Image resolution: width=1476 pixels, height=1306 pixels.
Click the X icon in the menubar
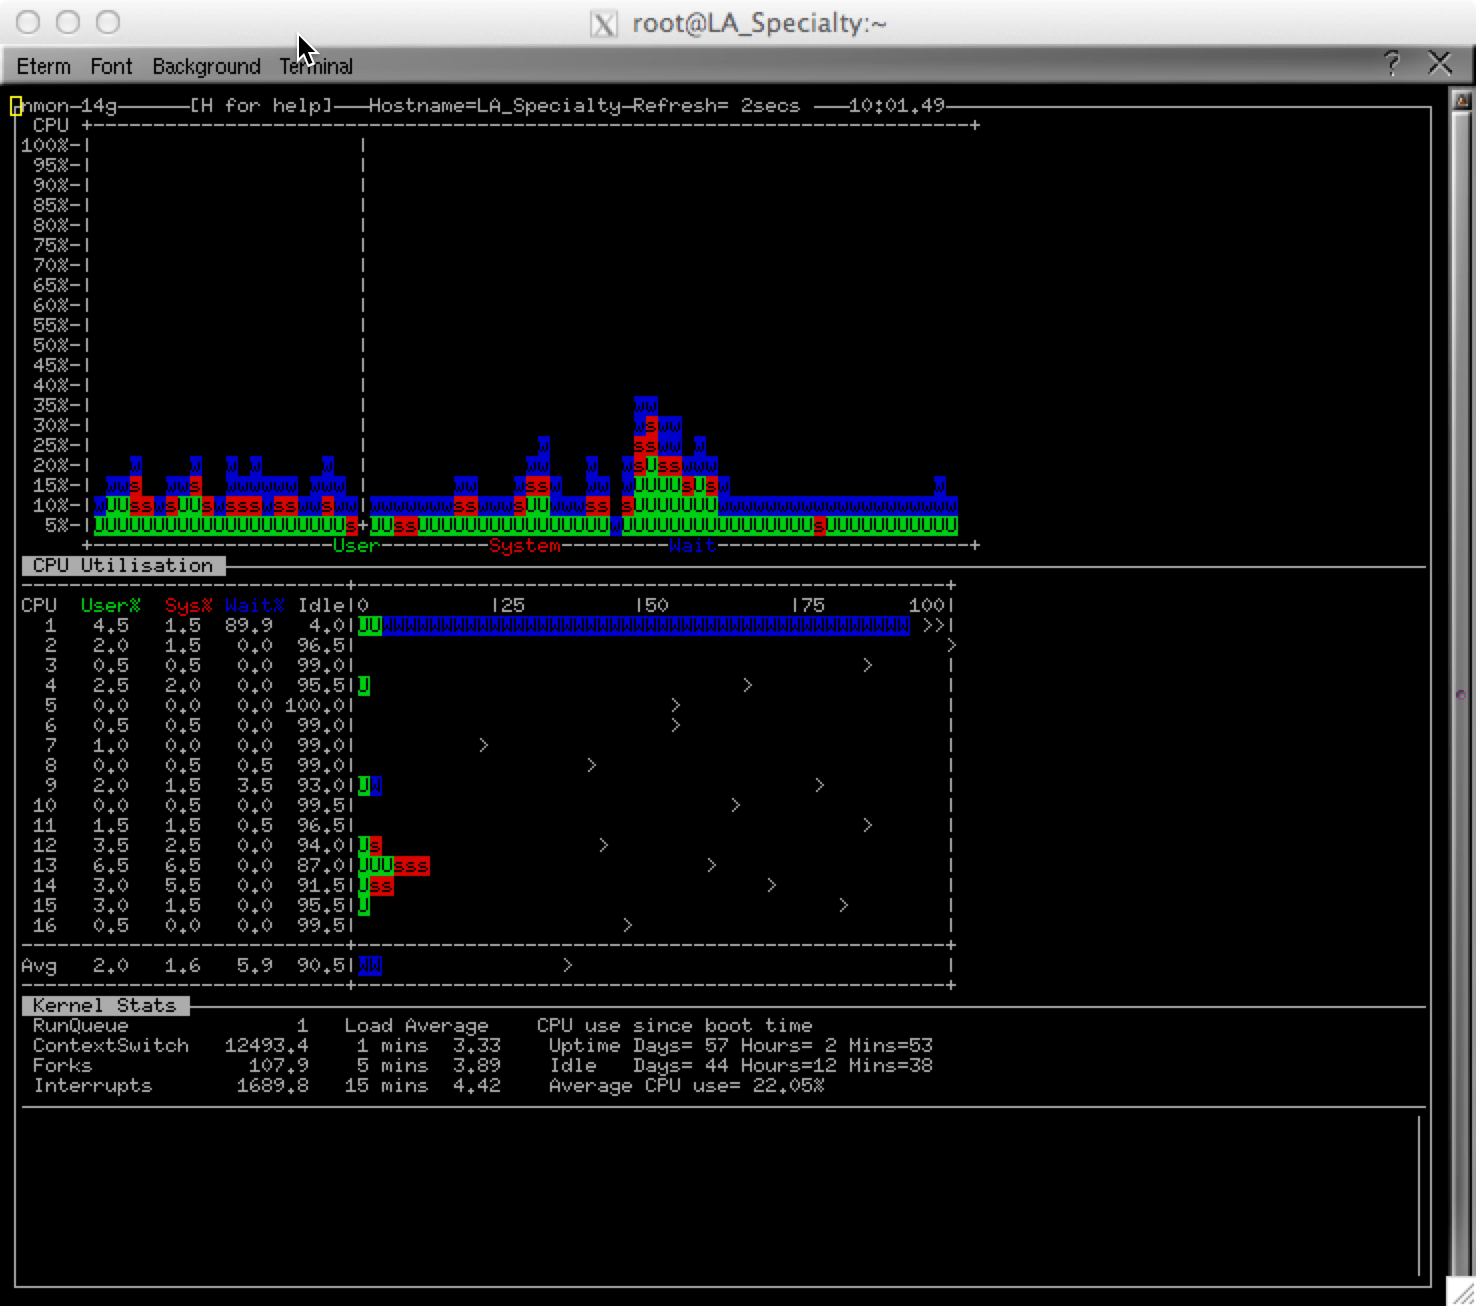point(1439,64)
